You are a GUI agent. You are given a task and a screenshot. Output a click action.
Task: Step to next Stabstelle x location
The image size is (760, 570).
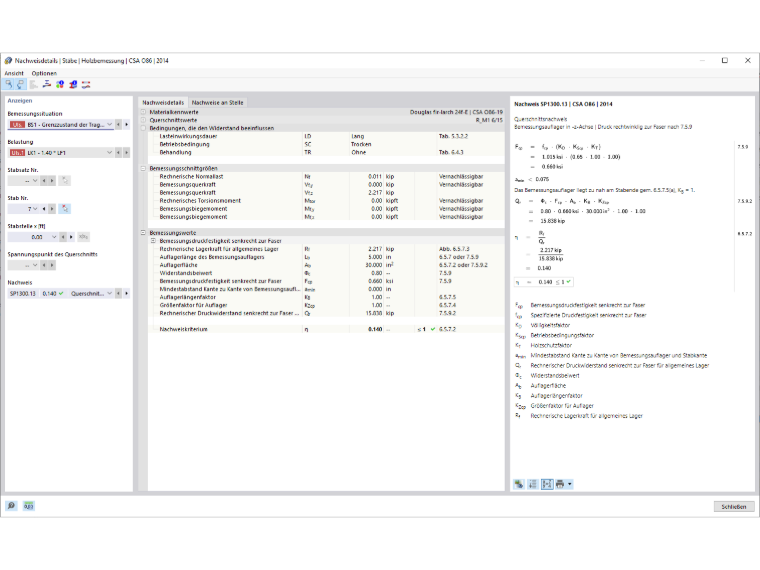coord(71,237)
